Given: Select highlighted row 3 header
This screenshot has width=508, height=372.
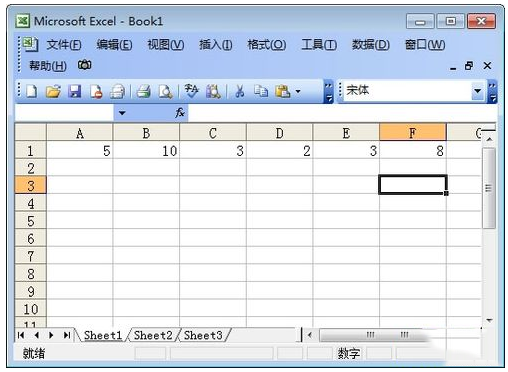Looking at the screenshot, I should (31, 186).
